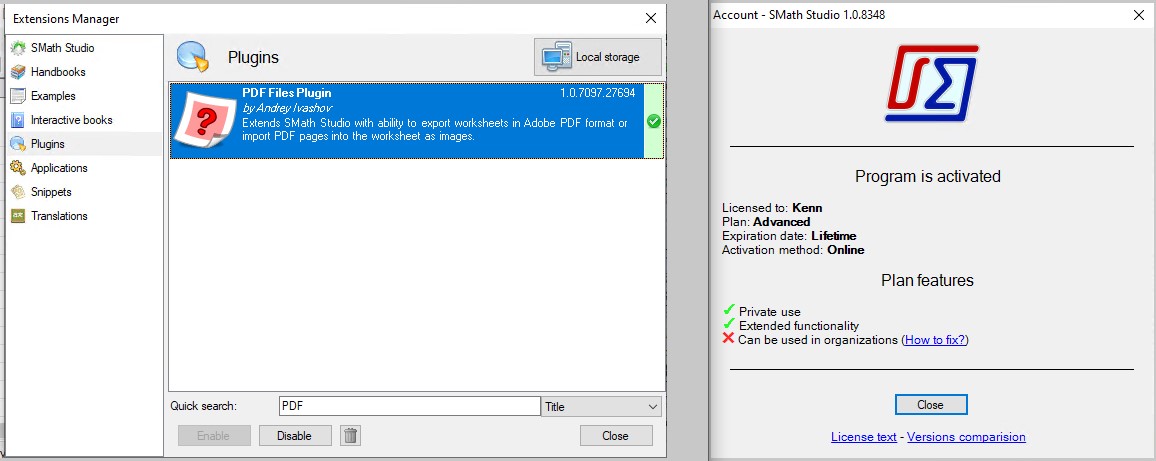Click the Applications gears icon

(x=18, y=168)
